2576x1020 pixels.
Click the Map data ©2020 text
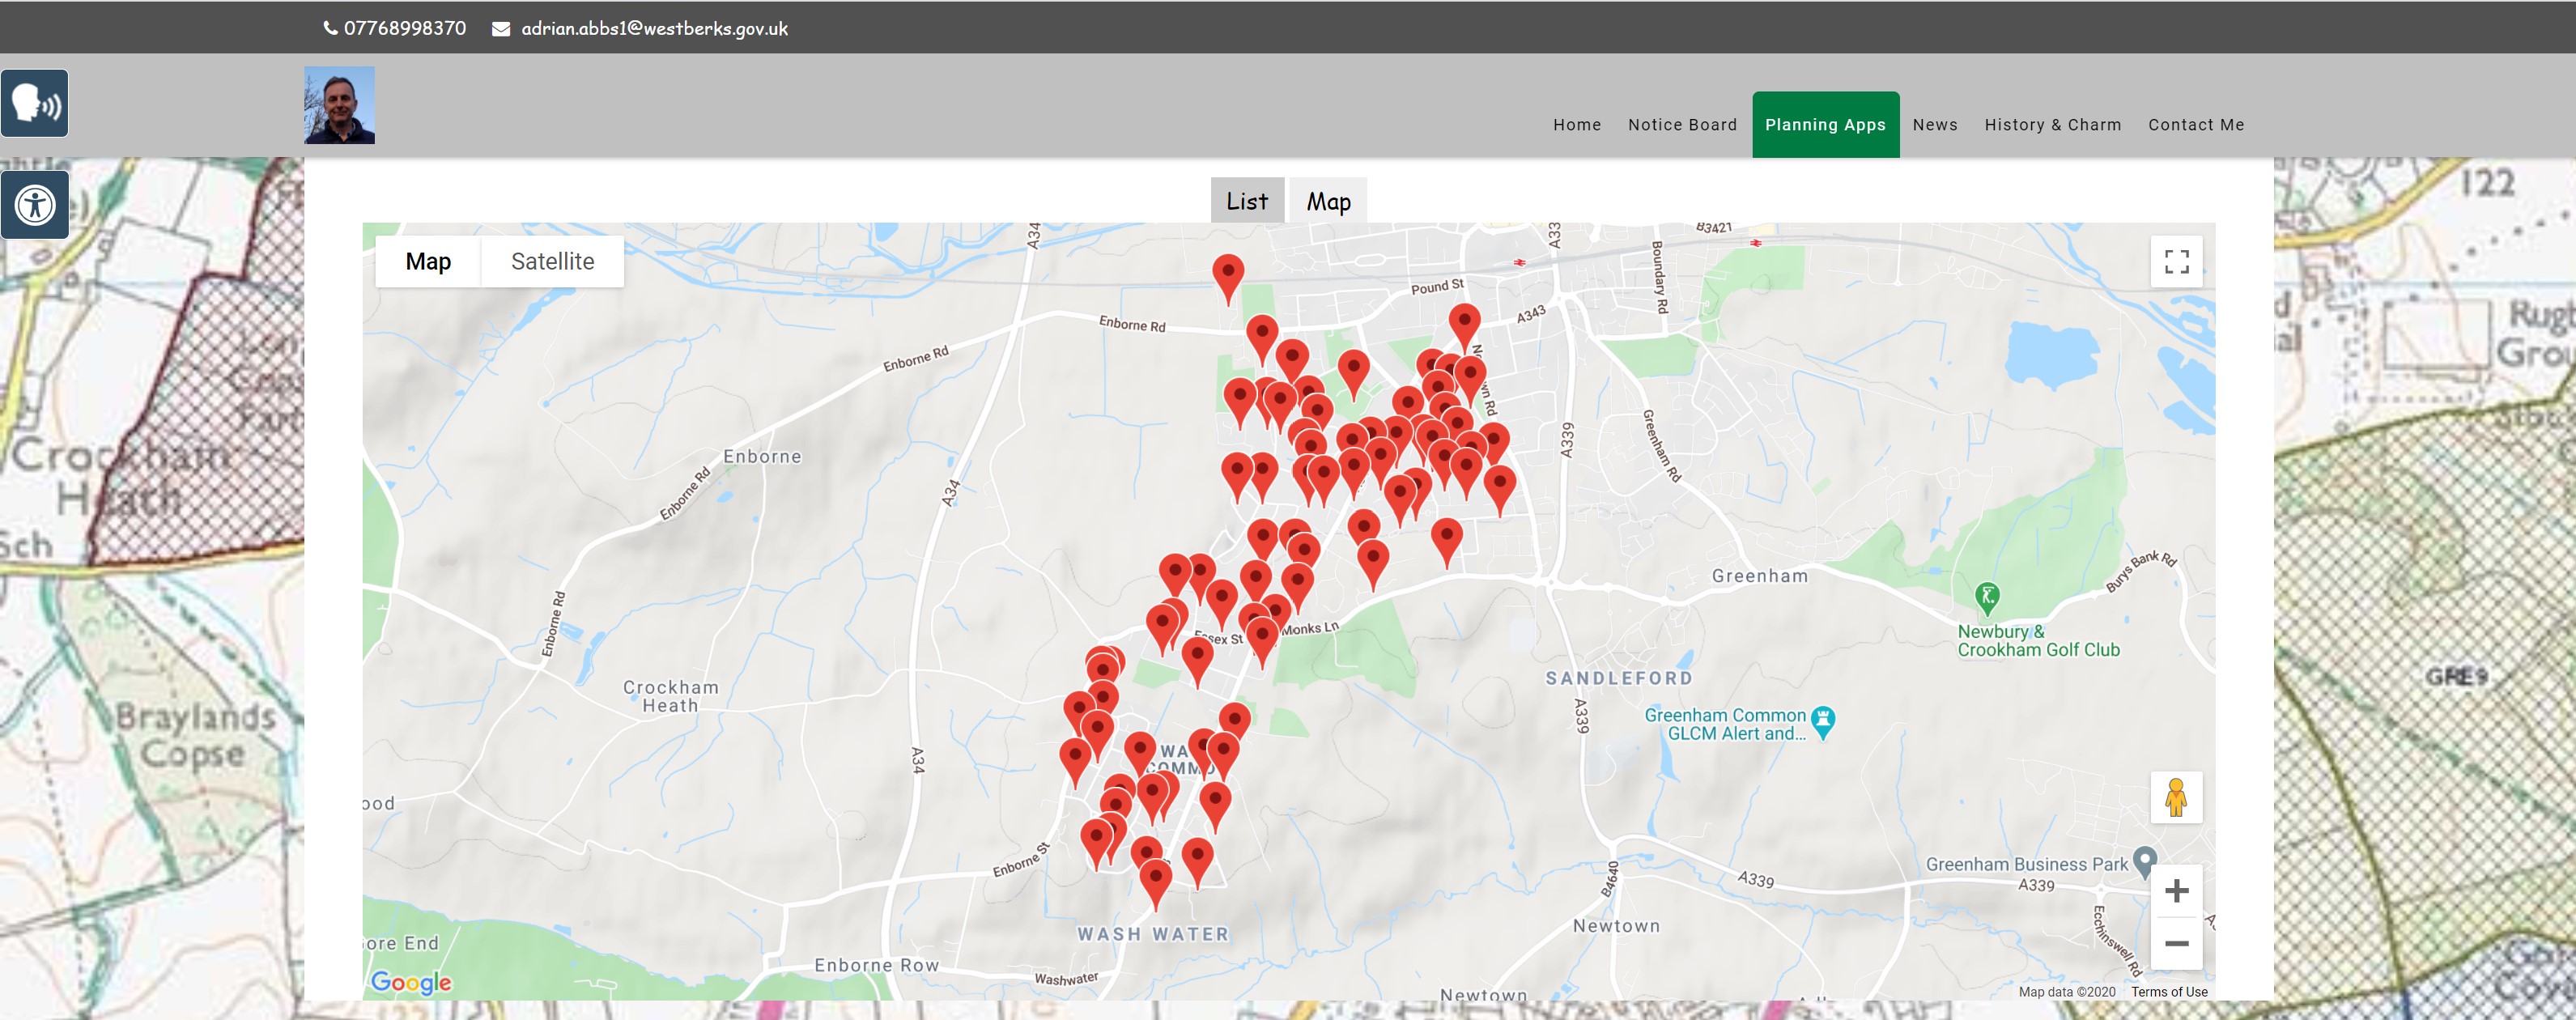[2067, 992]
